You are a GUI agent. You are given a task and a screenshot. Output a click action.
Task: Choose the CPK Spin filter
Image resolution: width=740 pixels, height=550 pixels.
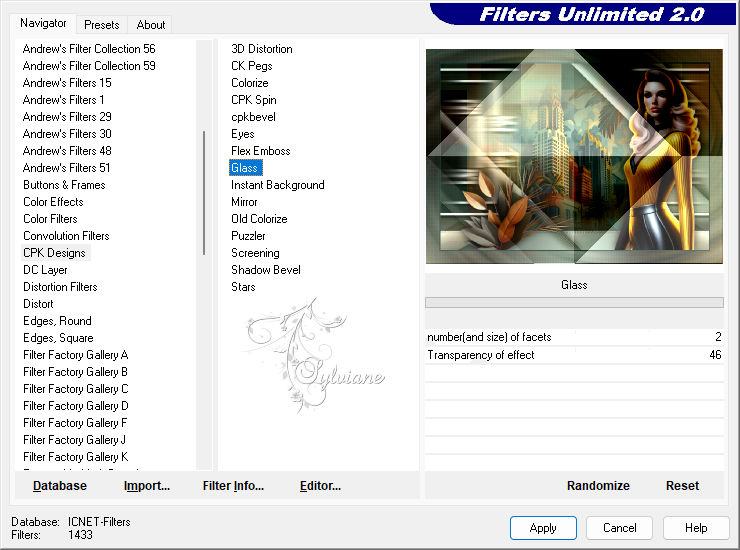(x=254, y=100)
